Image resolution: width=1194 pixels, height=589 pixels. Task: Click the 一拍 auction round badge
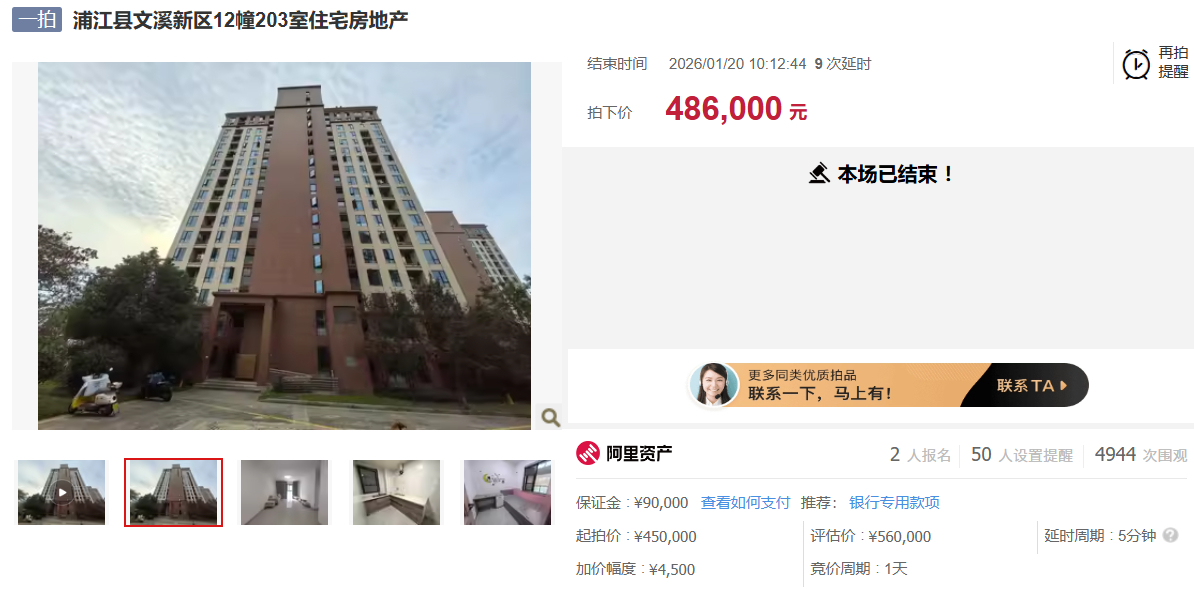click(x=37, y=20)
